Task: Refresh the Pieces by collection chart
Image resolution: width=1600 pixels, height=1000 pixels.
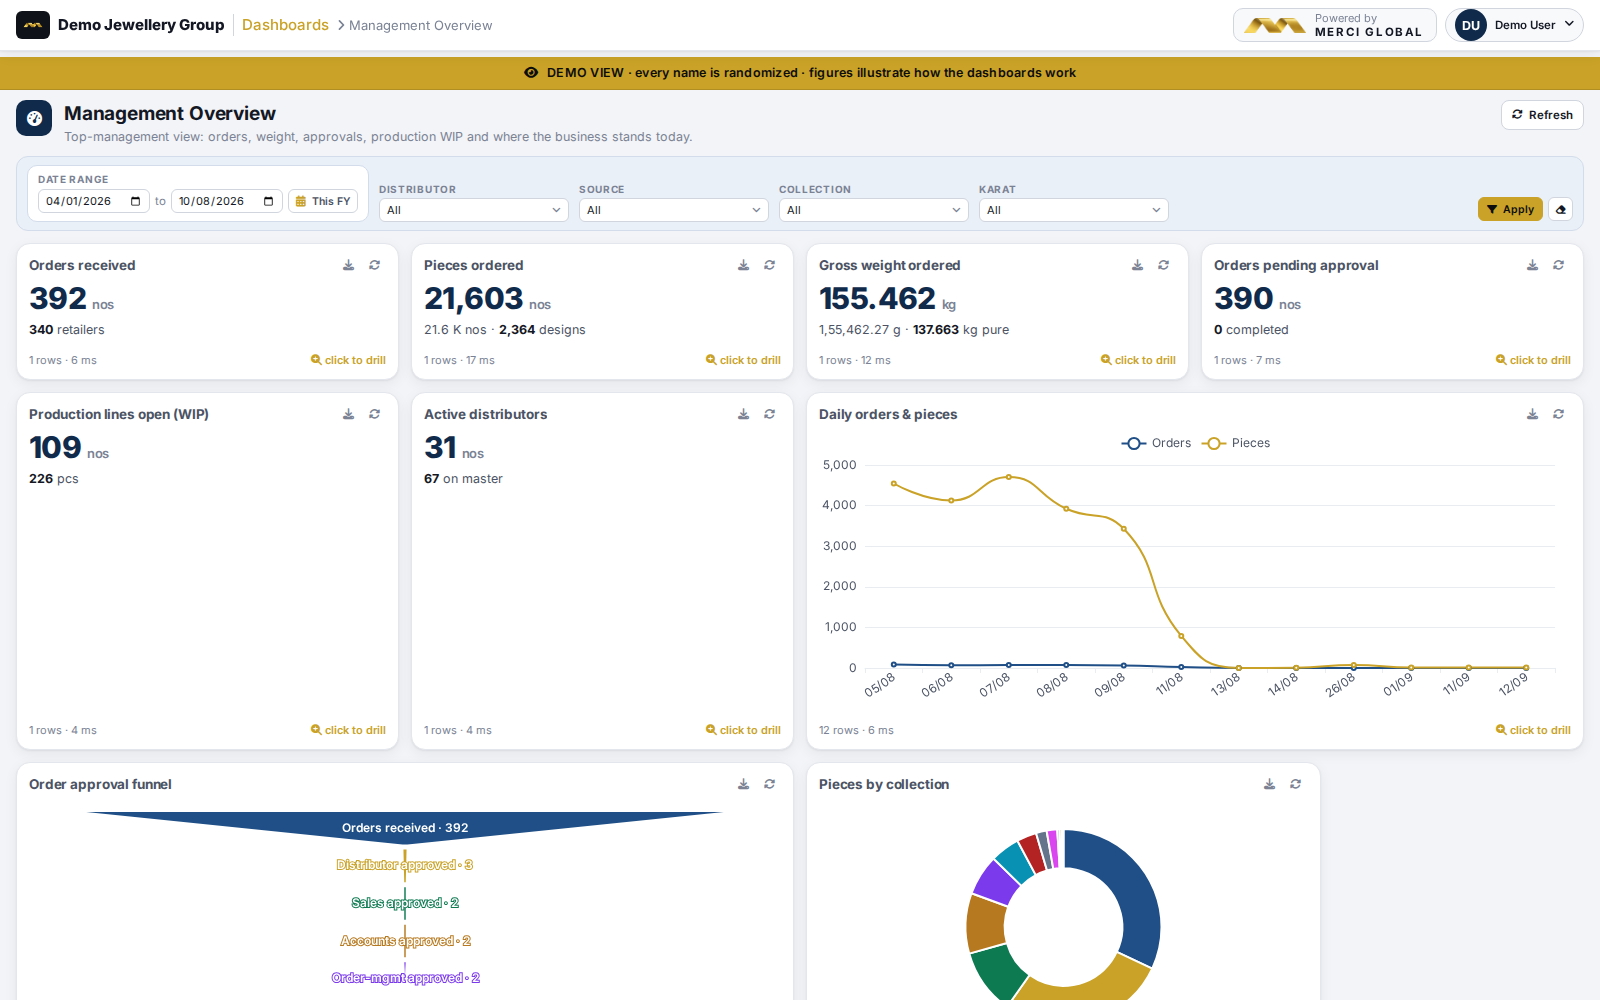Action: [1295, 784]
